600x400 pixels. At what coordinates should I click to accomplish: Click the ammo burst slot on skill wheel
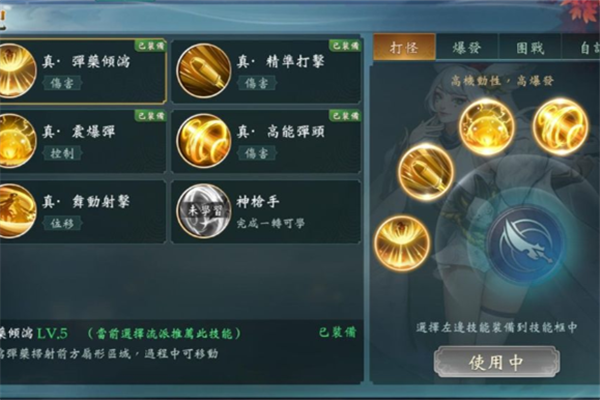click(x=402, y=243)
